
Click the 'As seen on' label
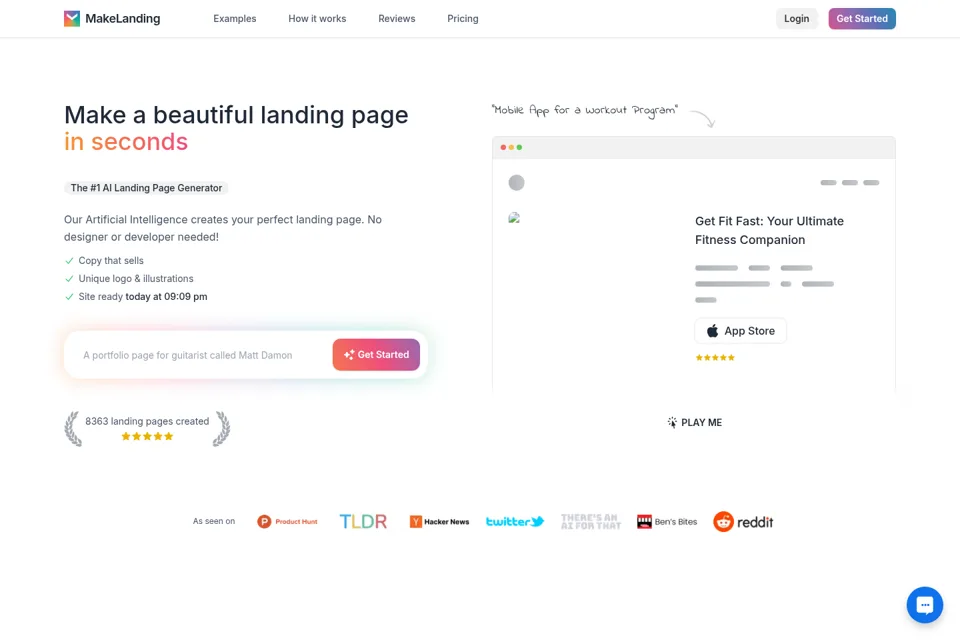point(214,521)
